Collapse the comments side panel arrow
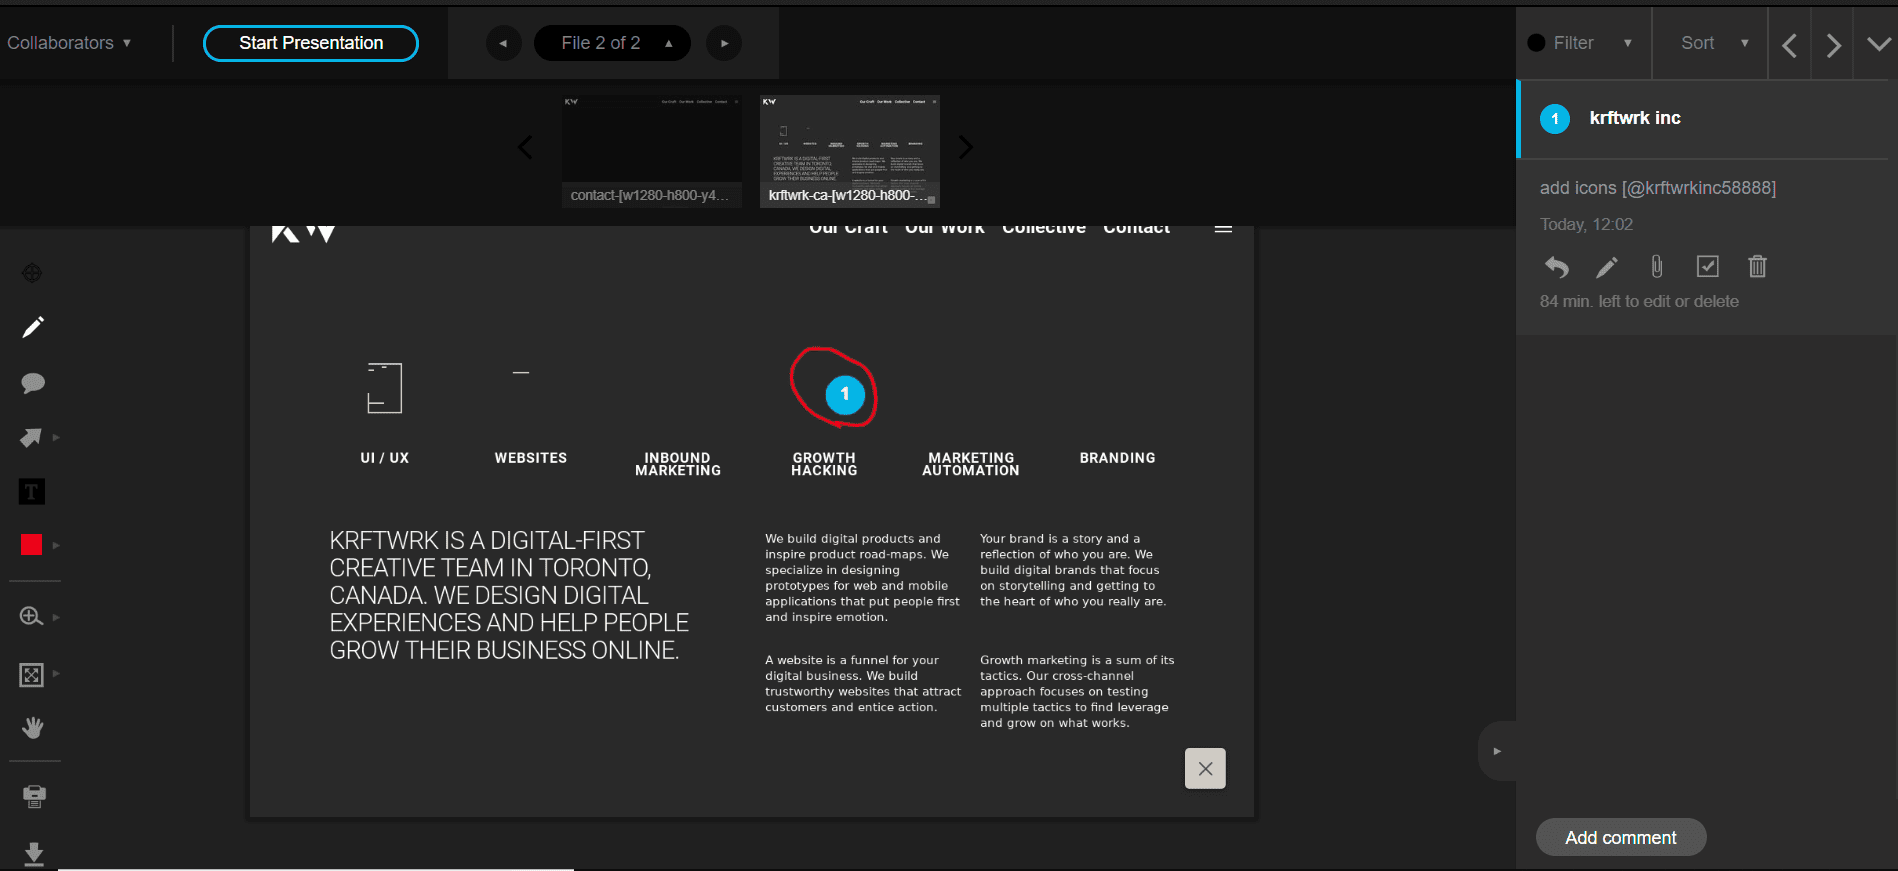This screenshot has width=1898, height=871. pyautogui.click(x=1497, y=751)
